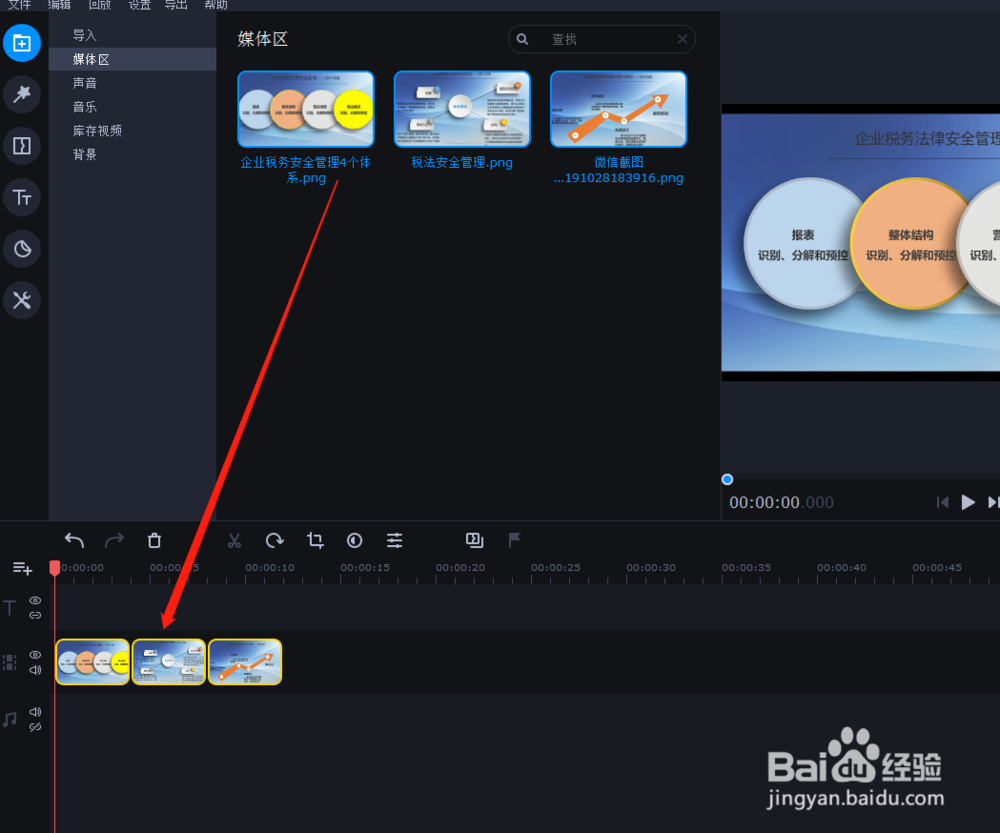This screenshot has width=1000, height=833.
Task: Open clip properties sliders icon
Action: pos(394,540)
